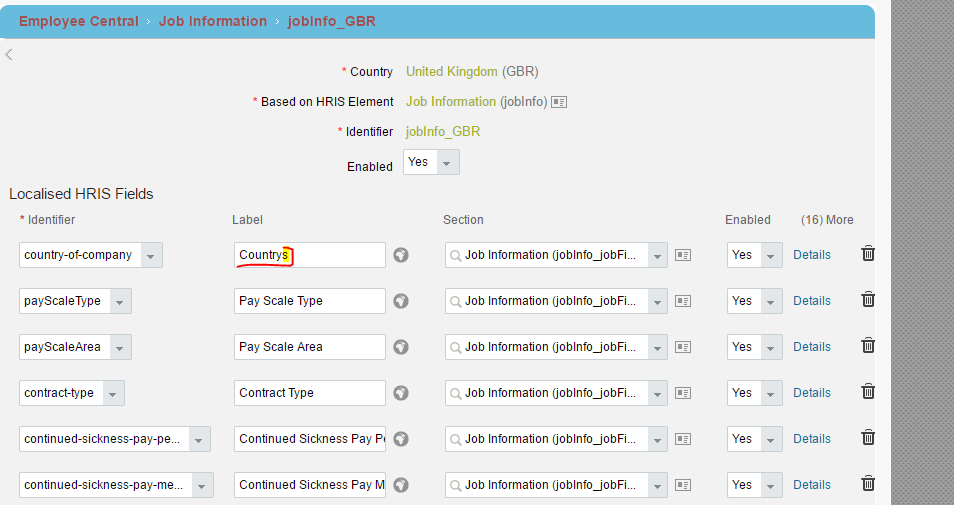Viewport: 954px width, 505px height.
Task: Delete the country-of-company field row
Action: (868, 253)
